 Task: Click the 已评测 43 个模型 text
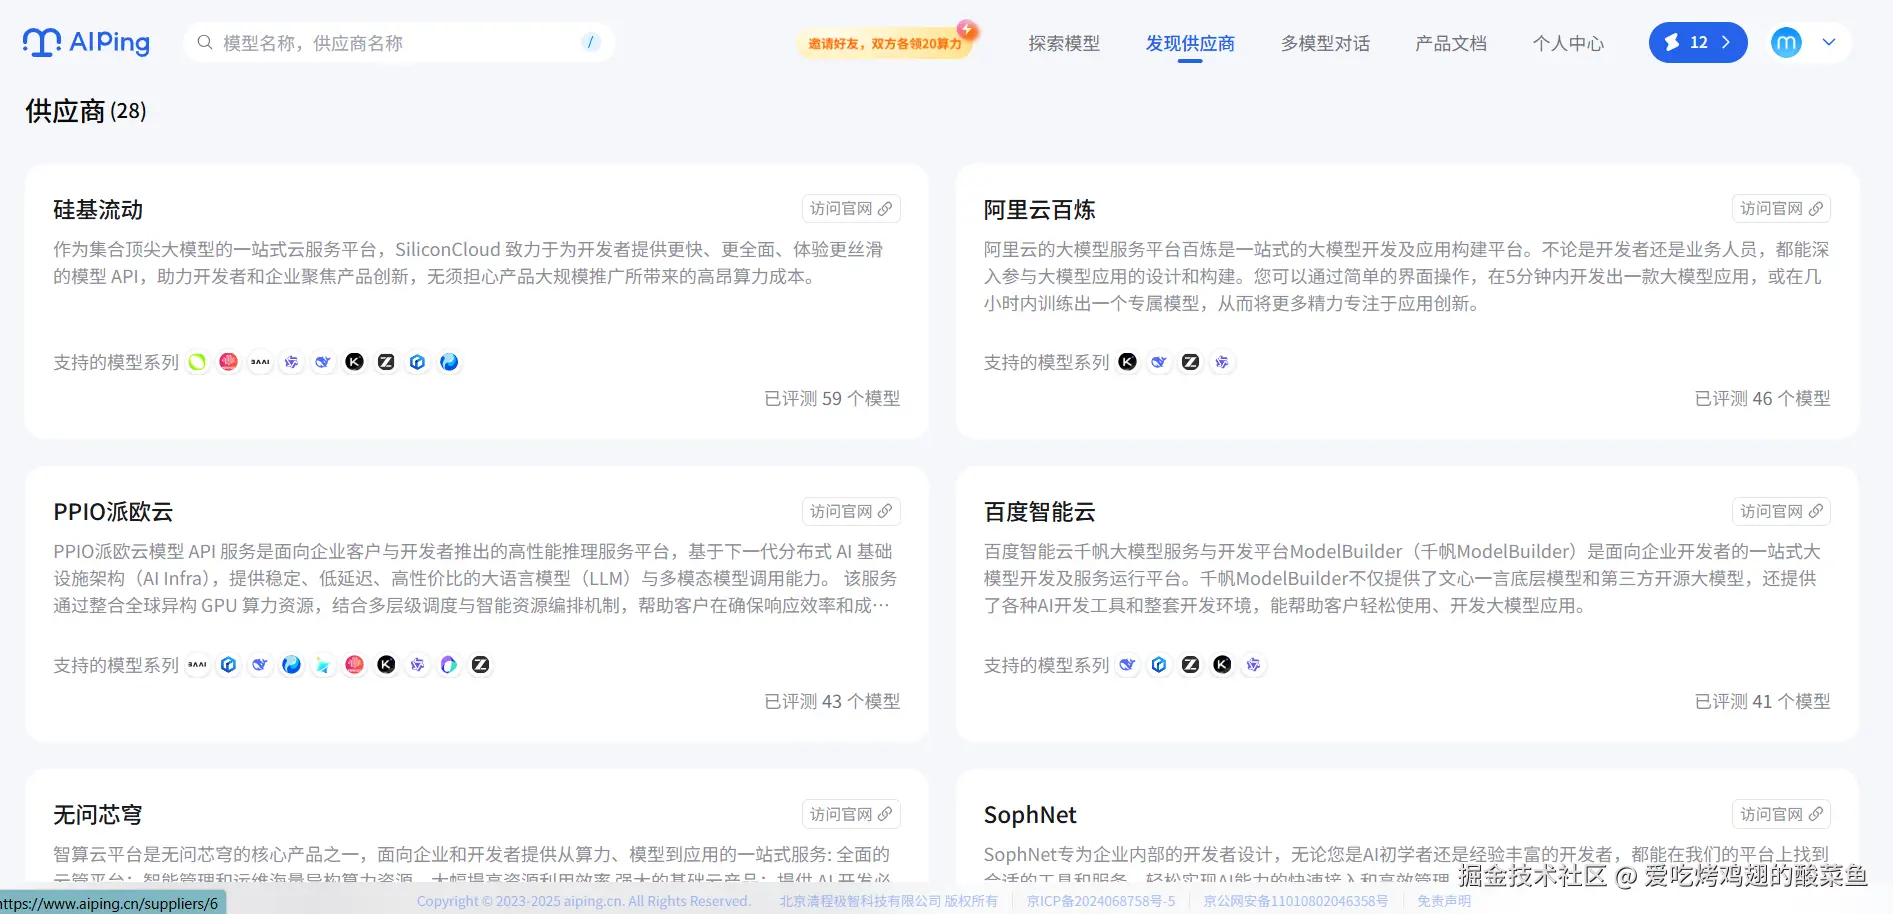[x=832, y=702]
